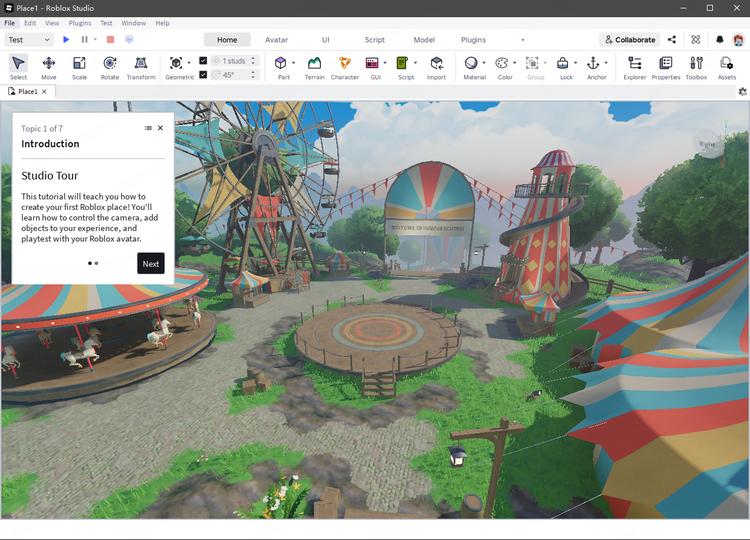
Task: Click Next in the Studio Tour
Action: [151, 264]
